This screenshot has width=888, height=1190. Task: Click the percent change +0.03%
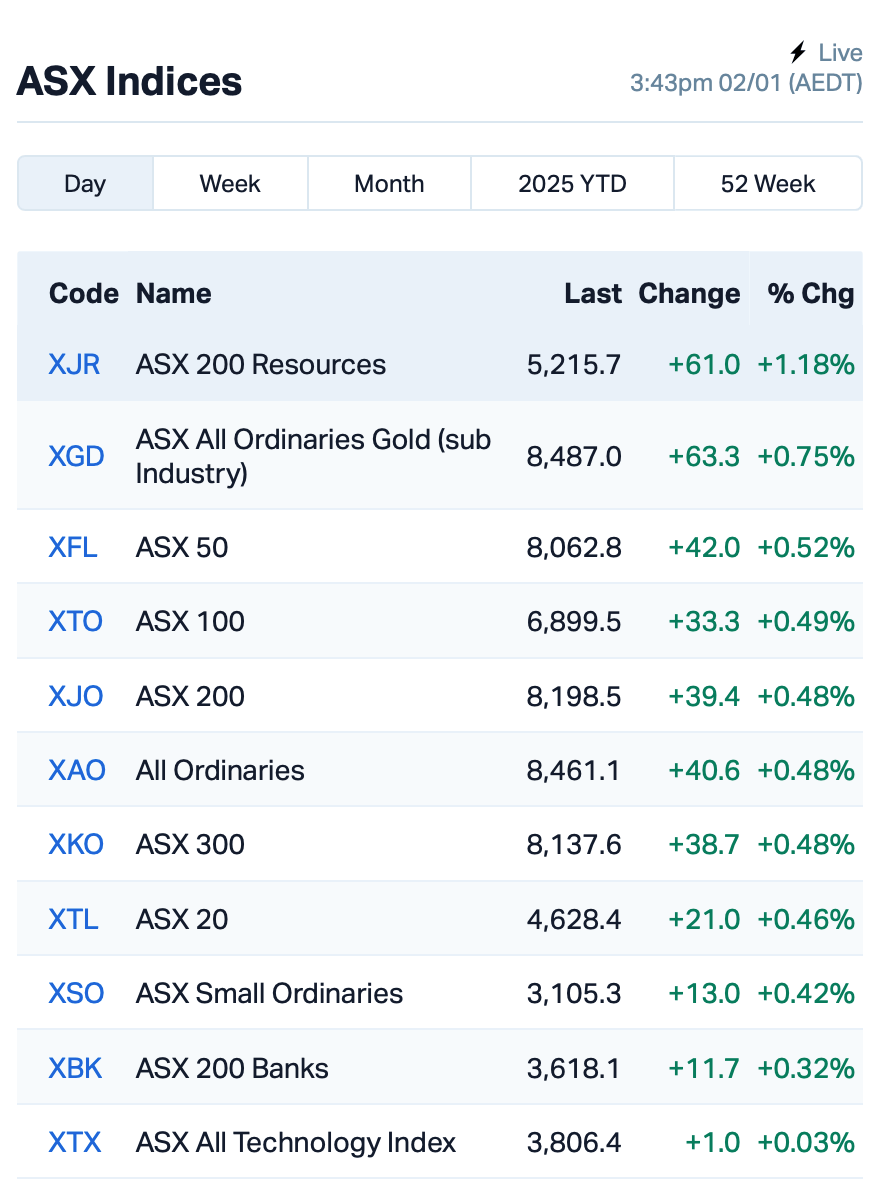pos(806,1142)
